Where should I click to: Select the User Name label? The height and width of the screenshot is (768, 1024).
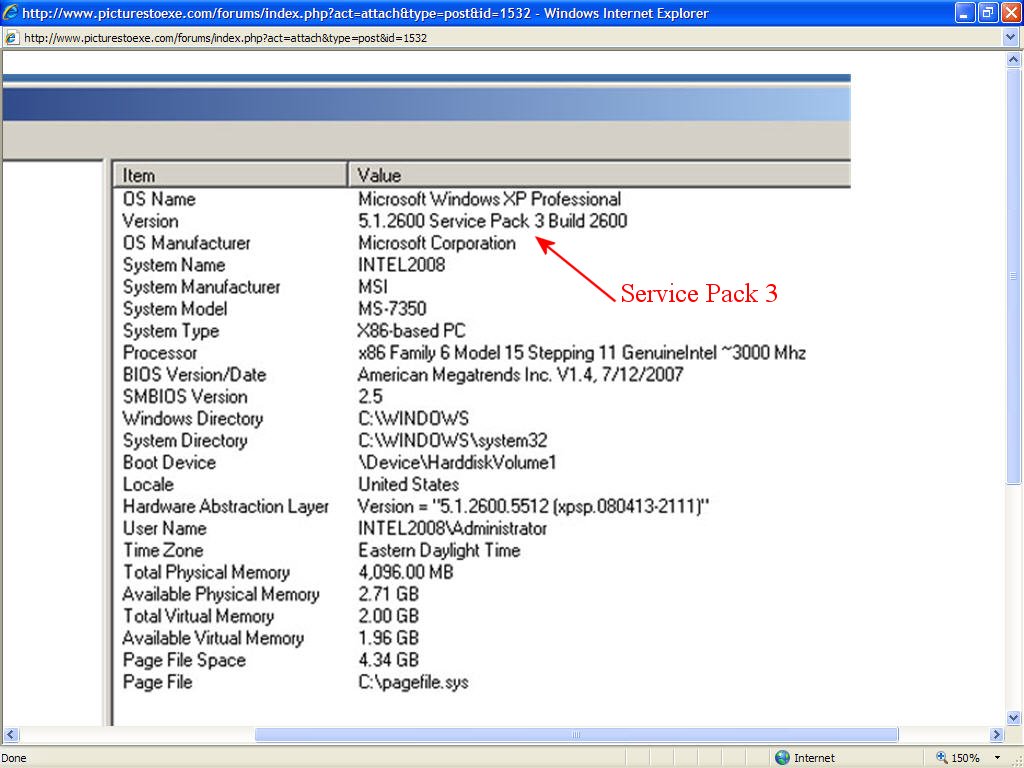pos(165,528)
